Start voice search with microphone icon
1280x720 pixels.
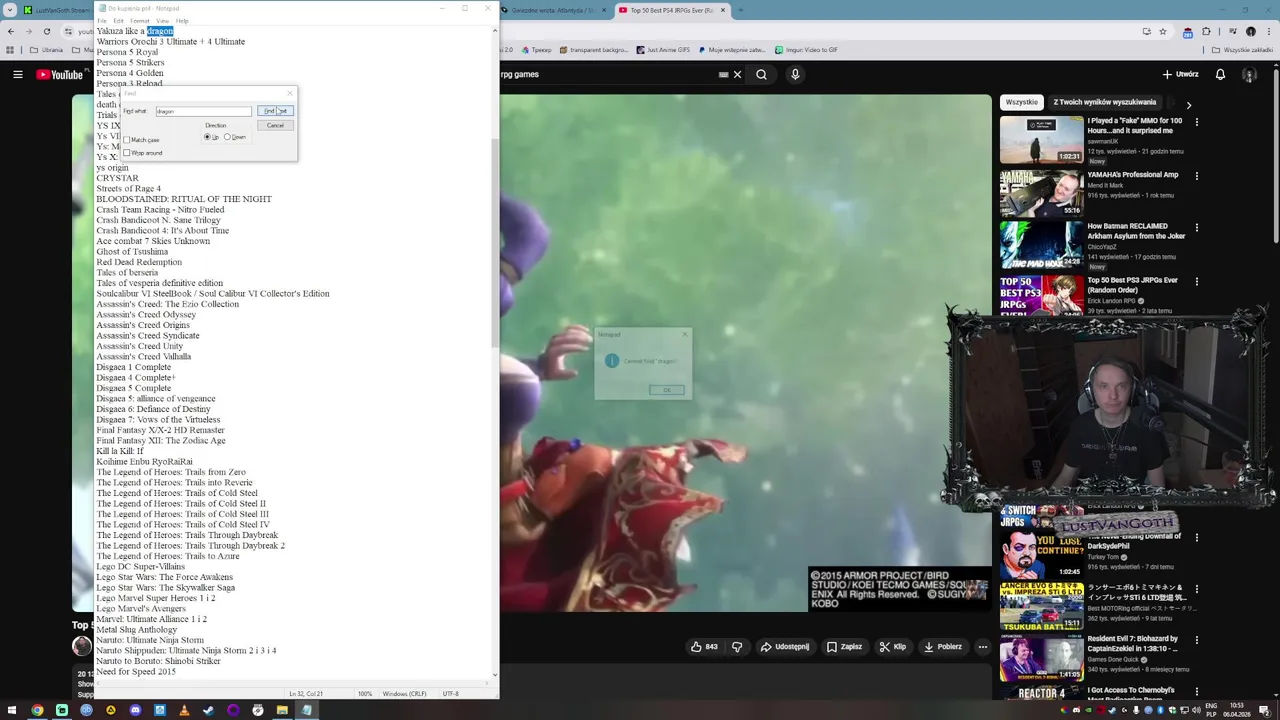795,74
